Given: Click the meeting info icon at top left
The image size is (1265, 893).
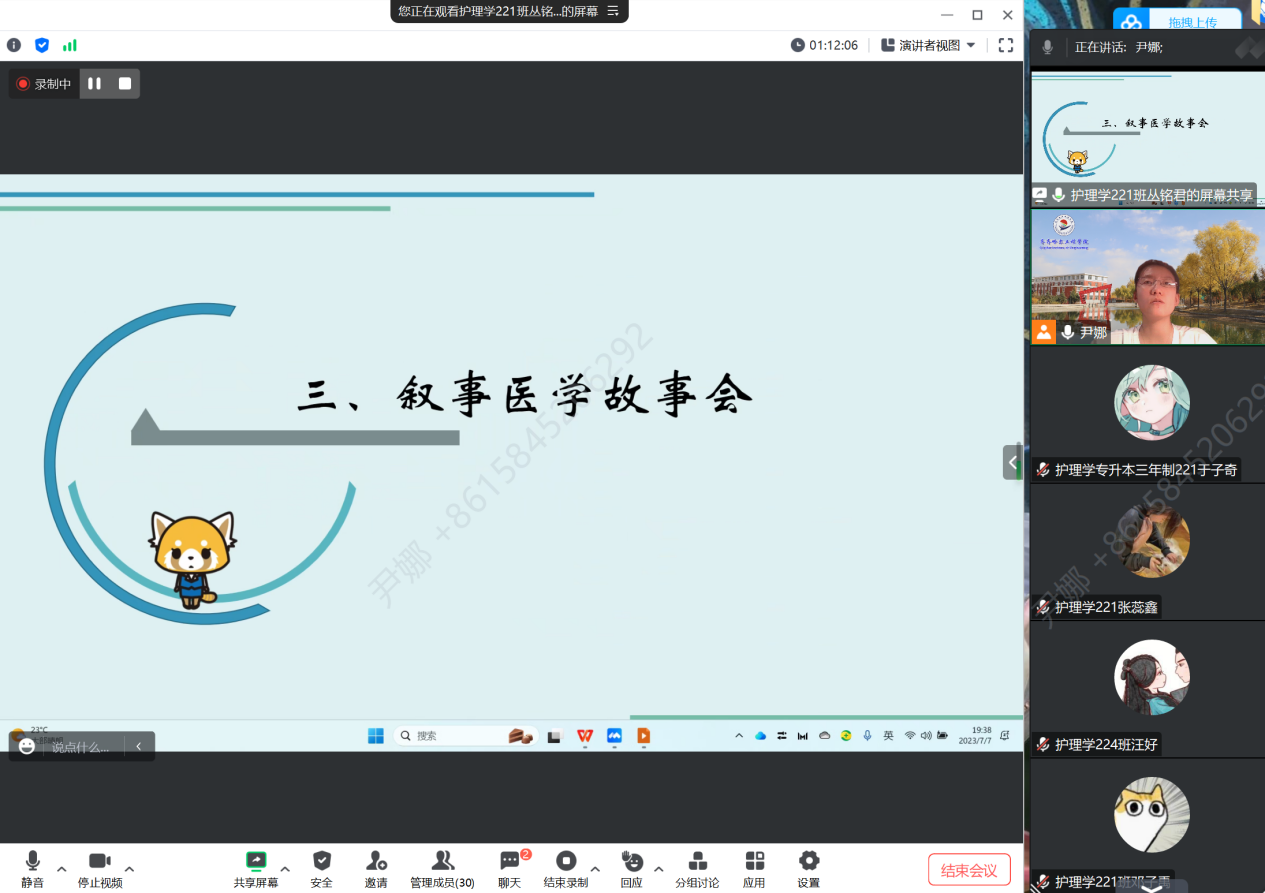Looking at the screenshot, I should click(14, 45).
